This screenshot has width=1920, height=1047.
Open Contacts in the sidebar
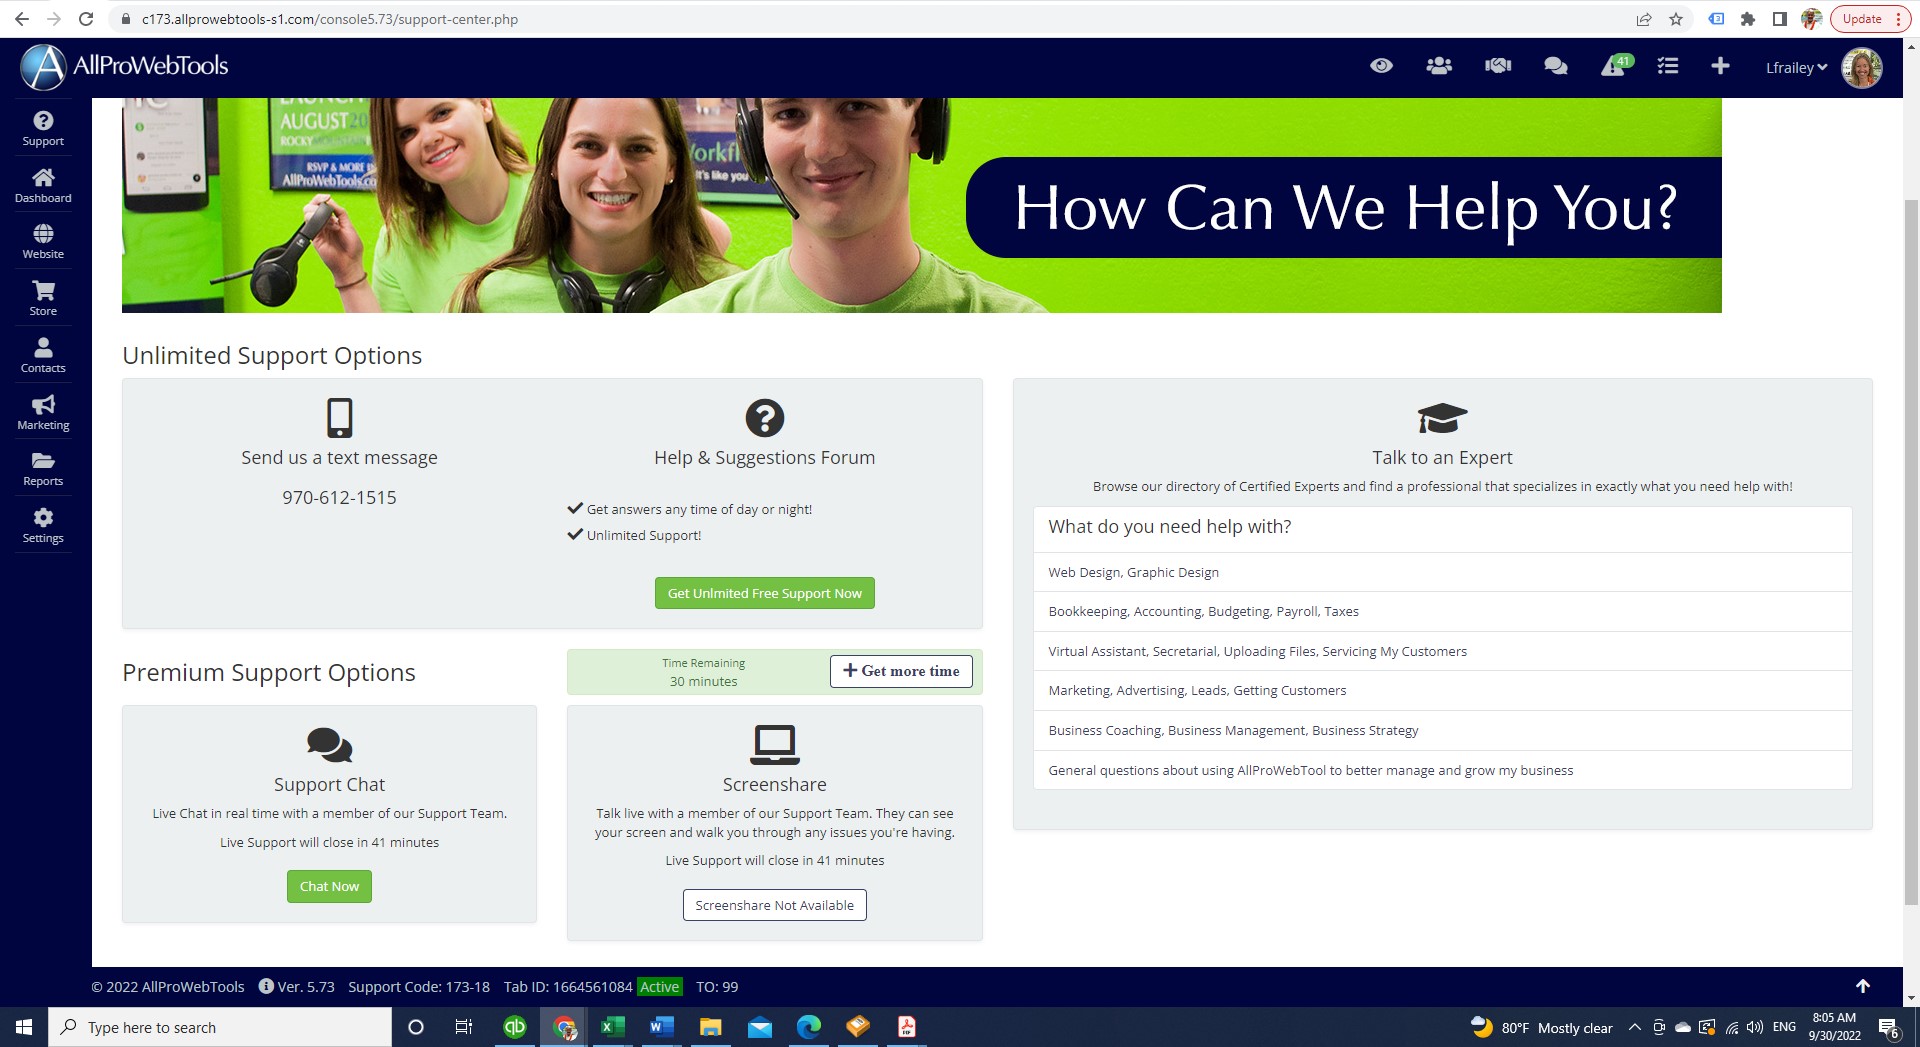click(x=43, y=356)
